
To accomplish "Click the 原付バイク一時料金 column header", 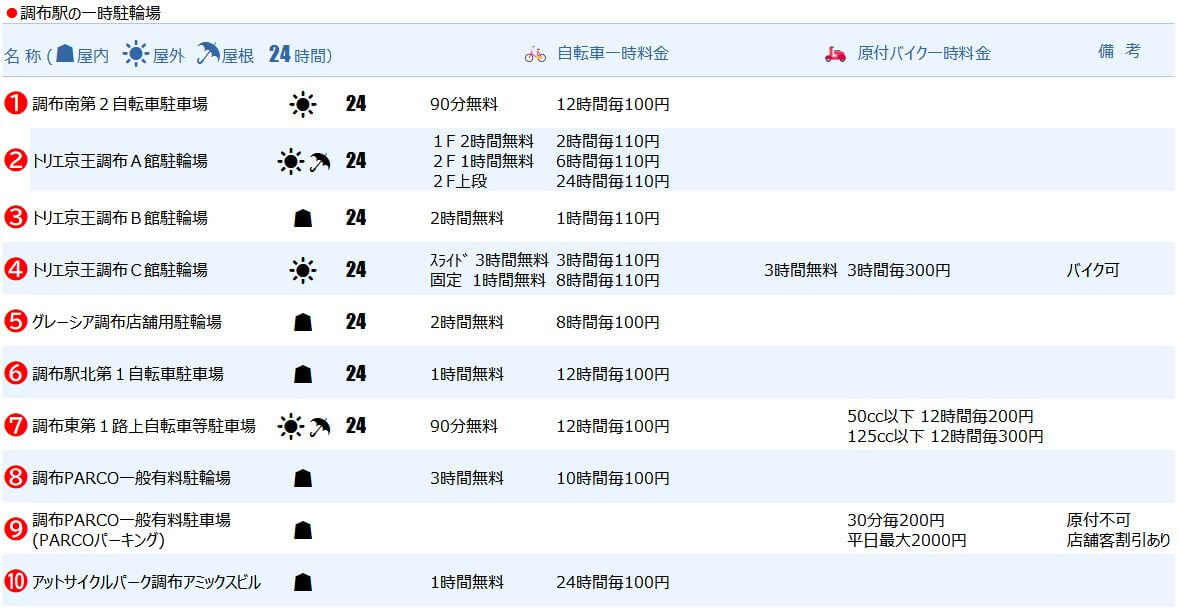I will tap(924, 53).
